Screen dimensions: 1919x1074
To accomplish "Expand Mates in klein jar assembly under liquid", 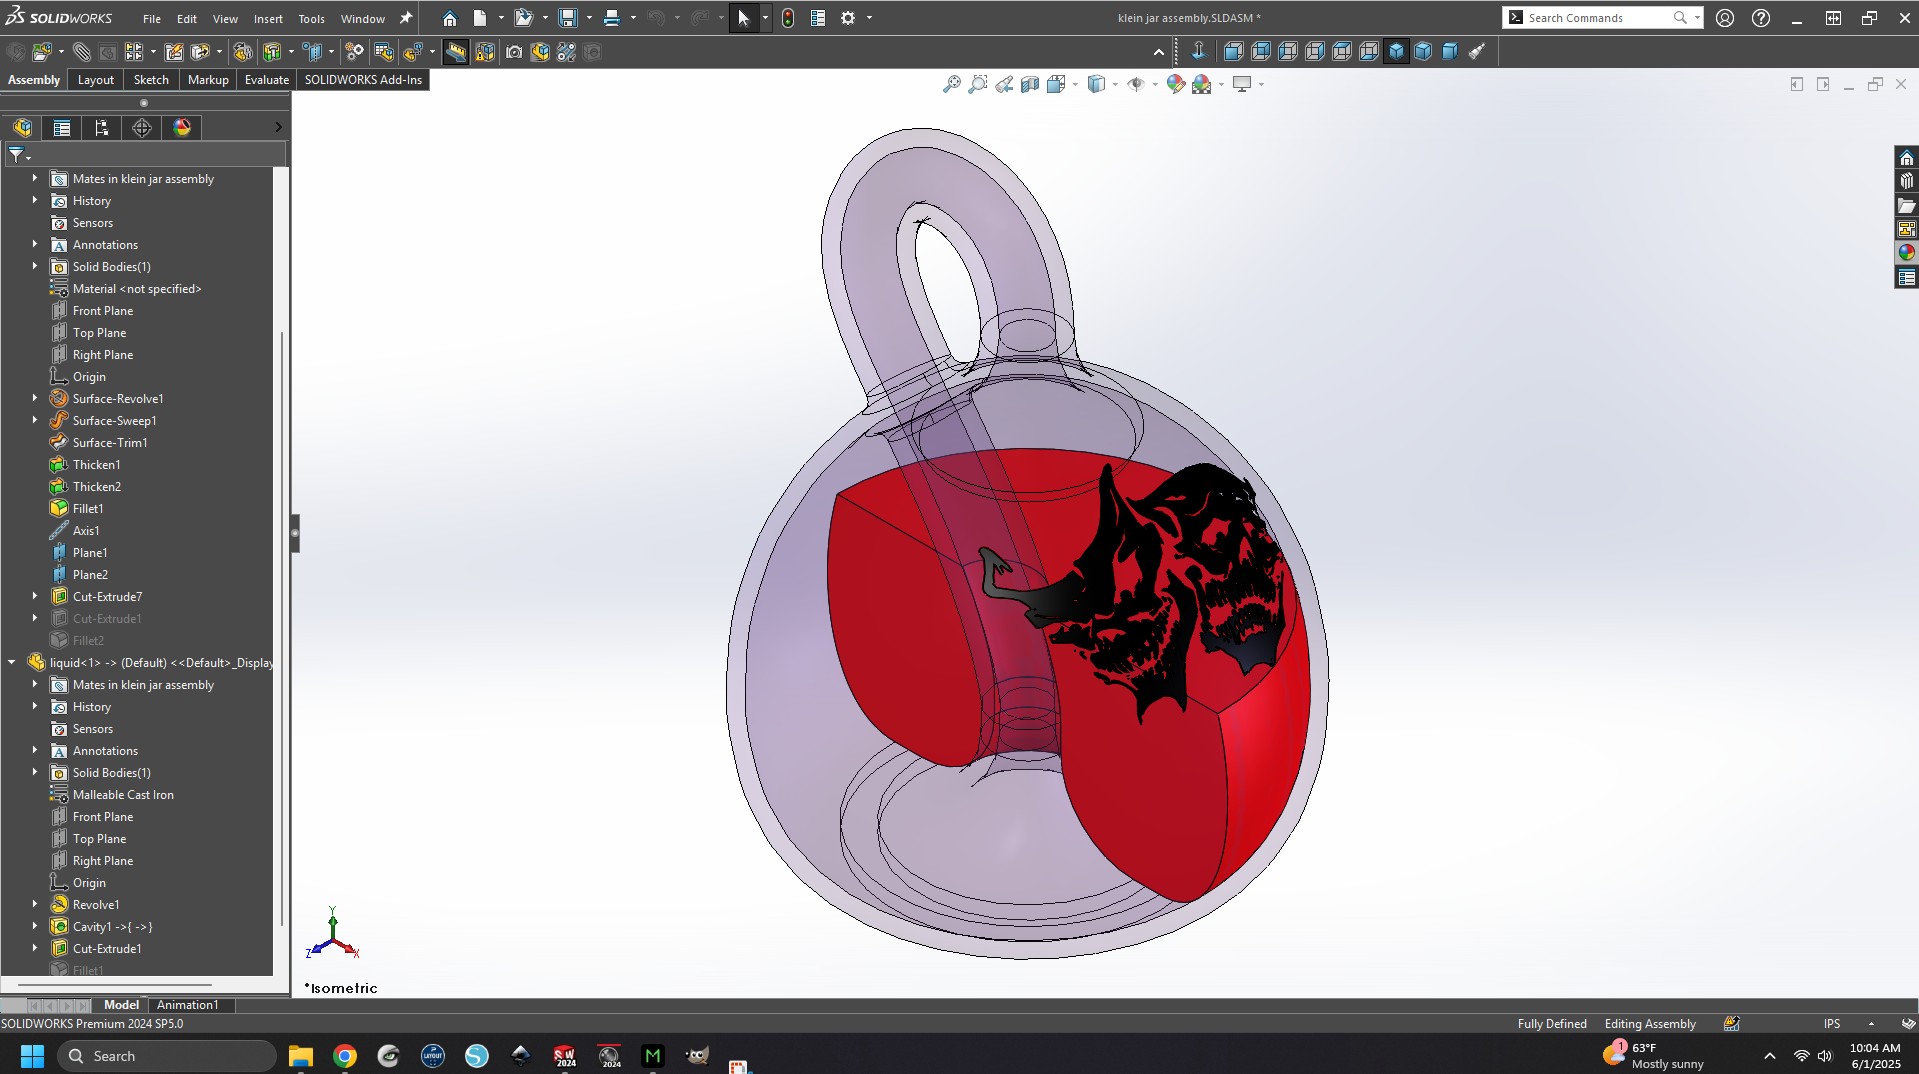I will (x=35, y=685).
